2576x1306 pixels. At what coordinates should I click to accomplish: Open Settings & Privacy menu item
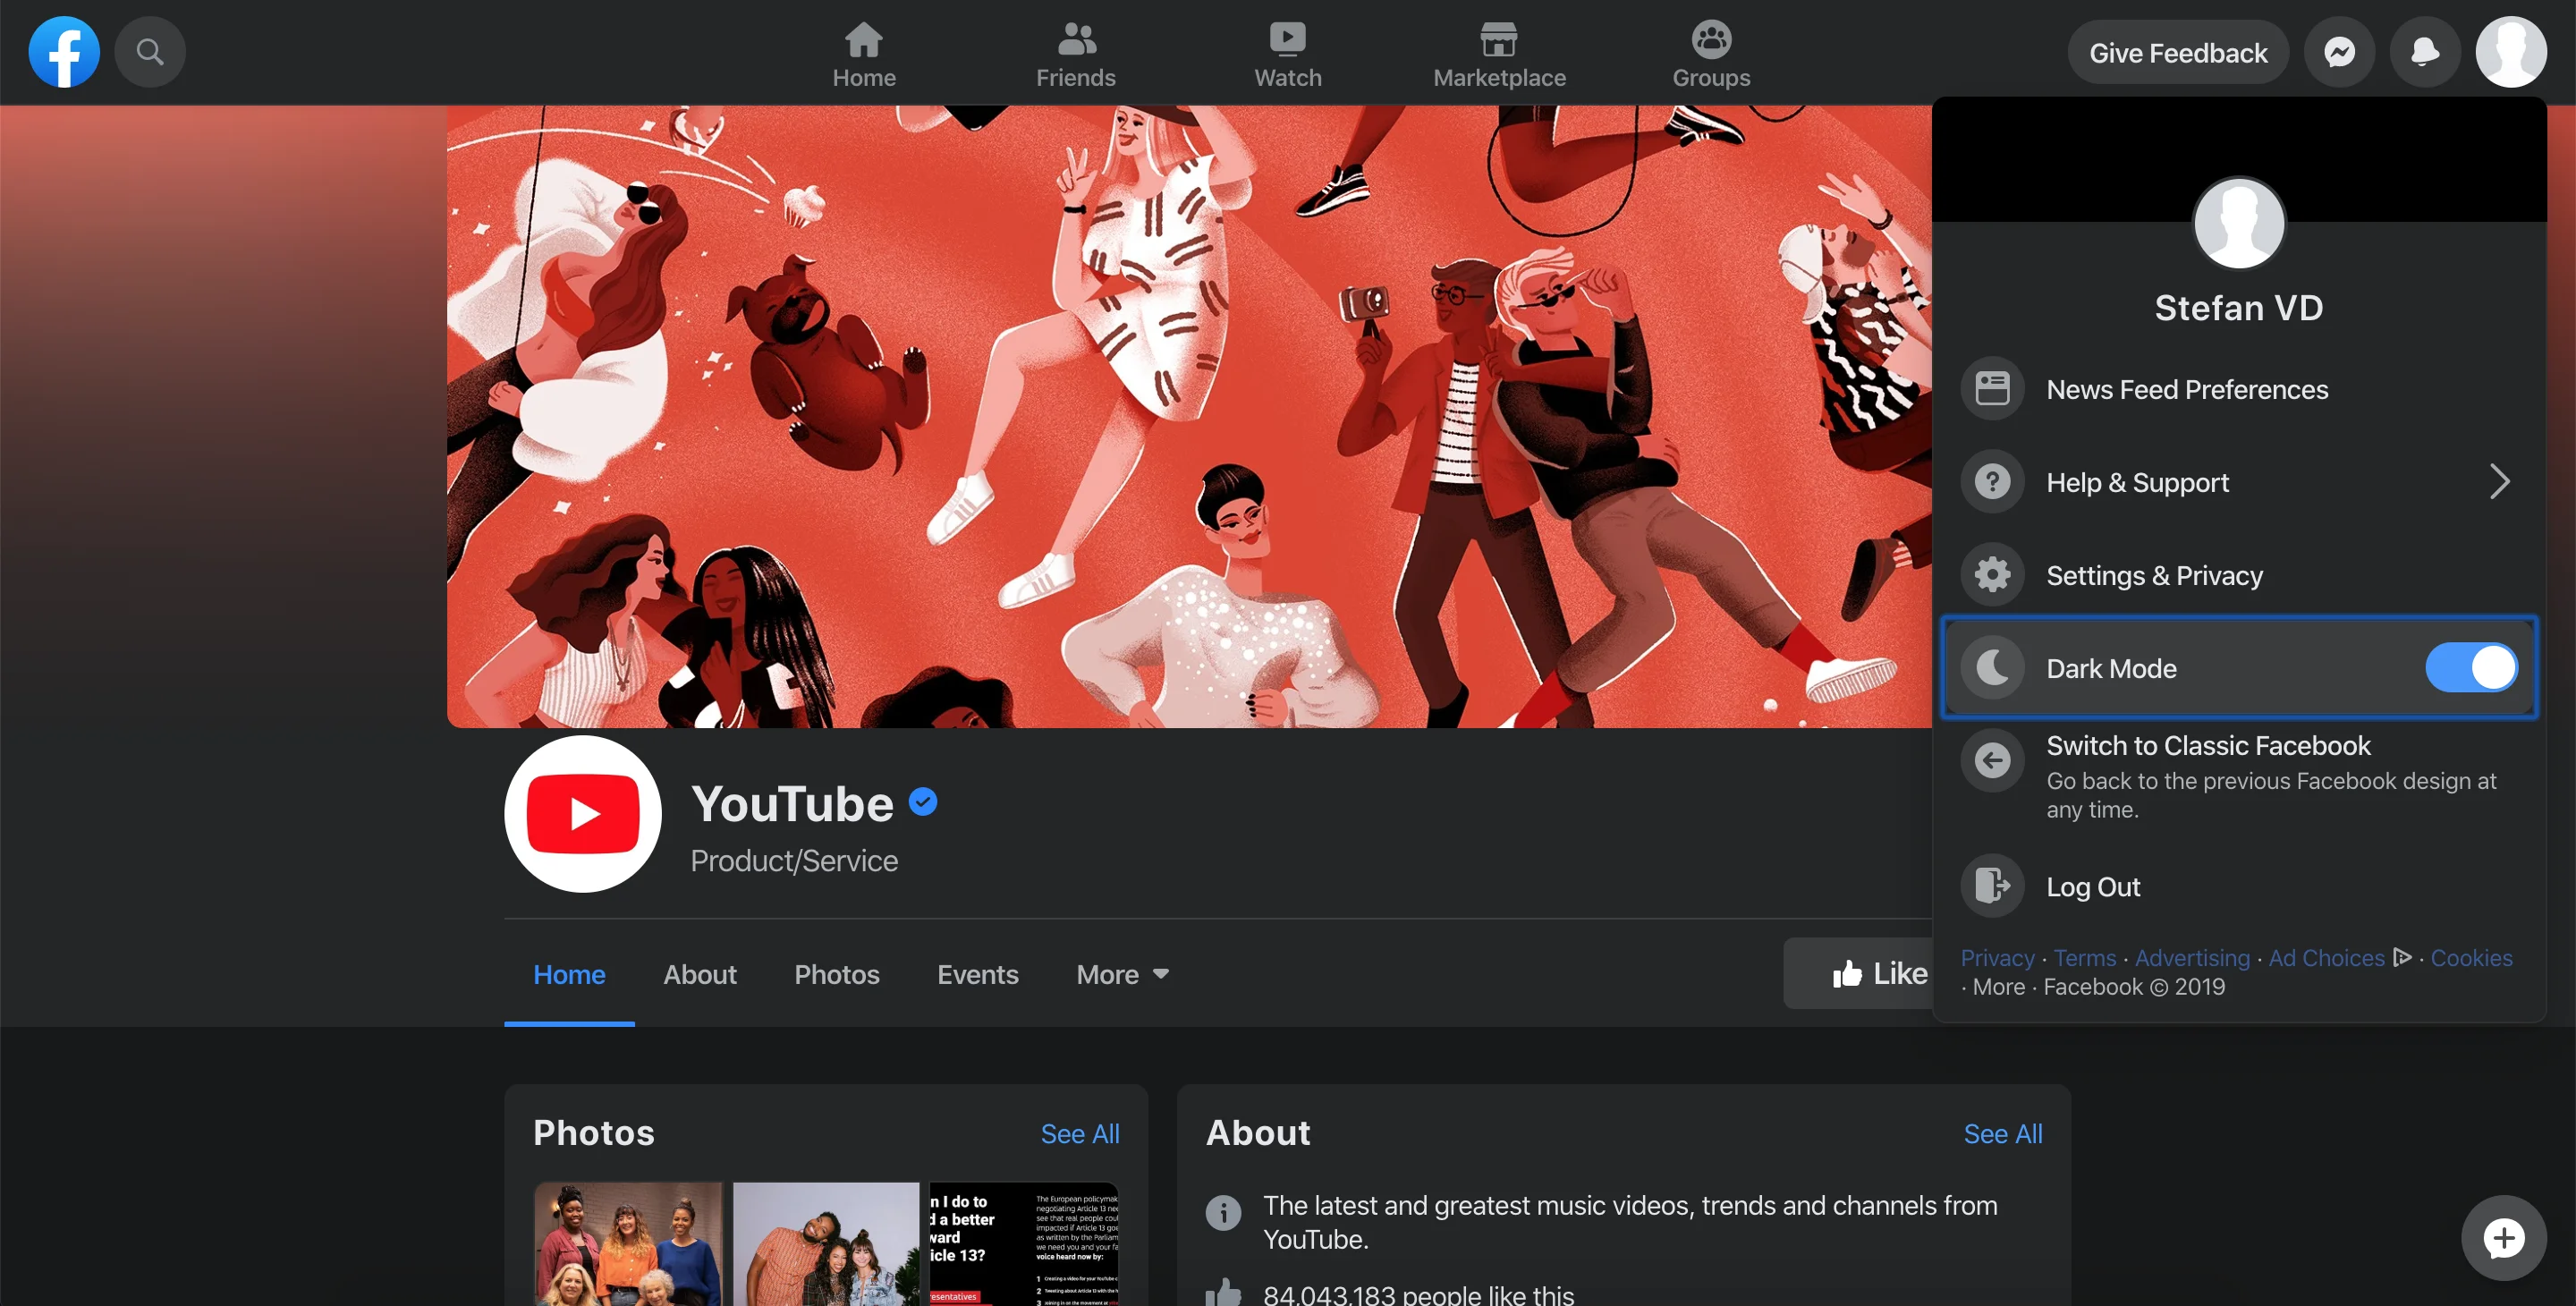click(x=2239, y=574)
